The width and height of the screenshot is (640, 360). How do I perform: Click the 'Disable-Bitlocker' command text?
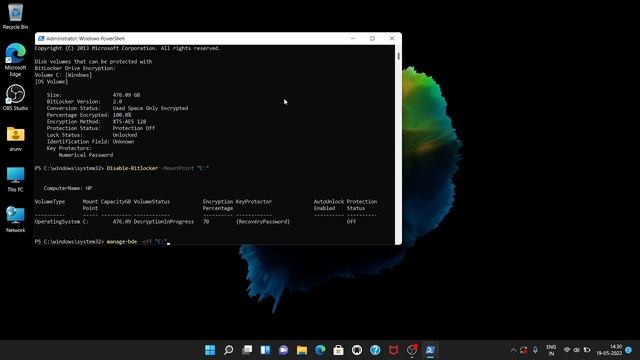click(132, 168)
